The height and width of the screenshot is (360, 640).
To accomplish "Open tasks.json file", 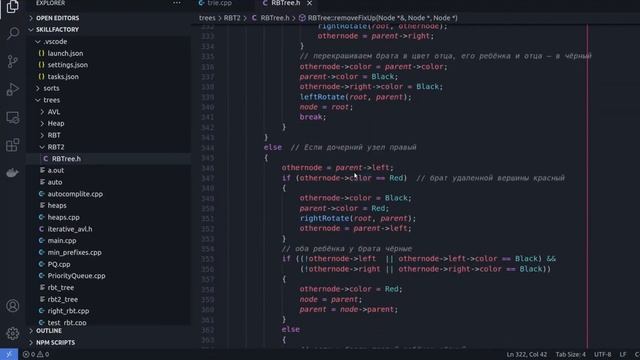I will [x=63, y=77].
